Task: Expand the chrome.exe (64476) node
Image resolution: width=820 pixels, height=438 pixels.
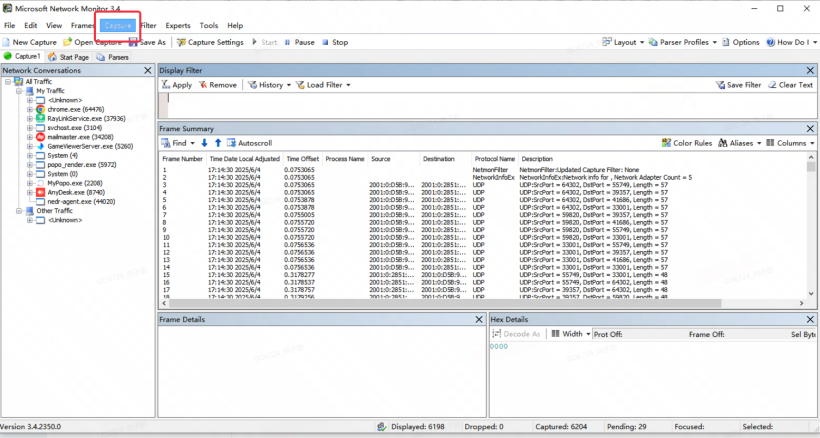Action: 30,109
